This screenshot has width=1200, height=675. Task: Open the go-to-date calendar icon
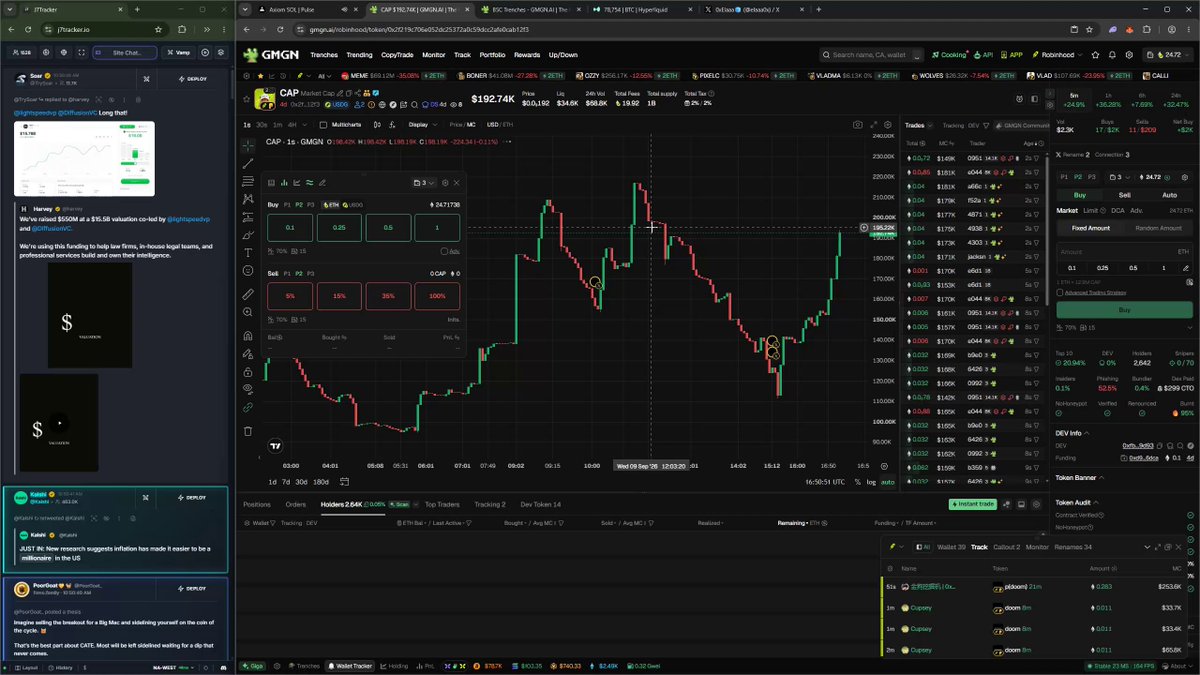click(x=343, y=482)
